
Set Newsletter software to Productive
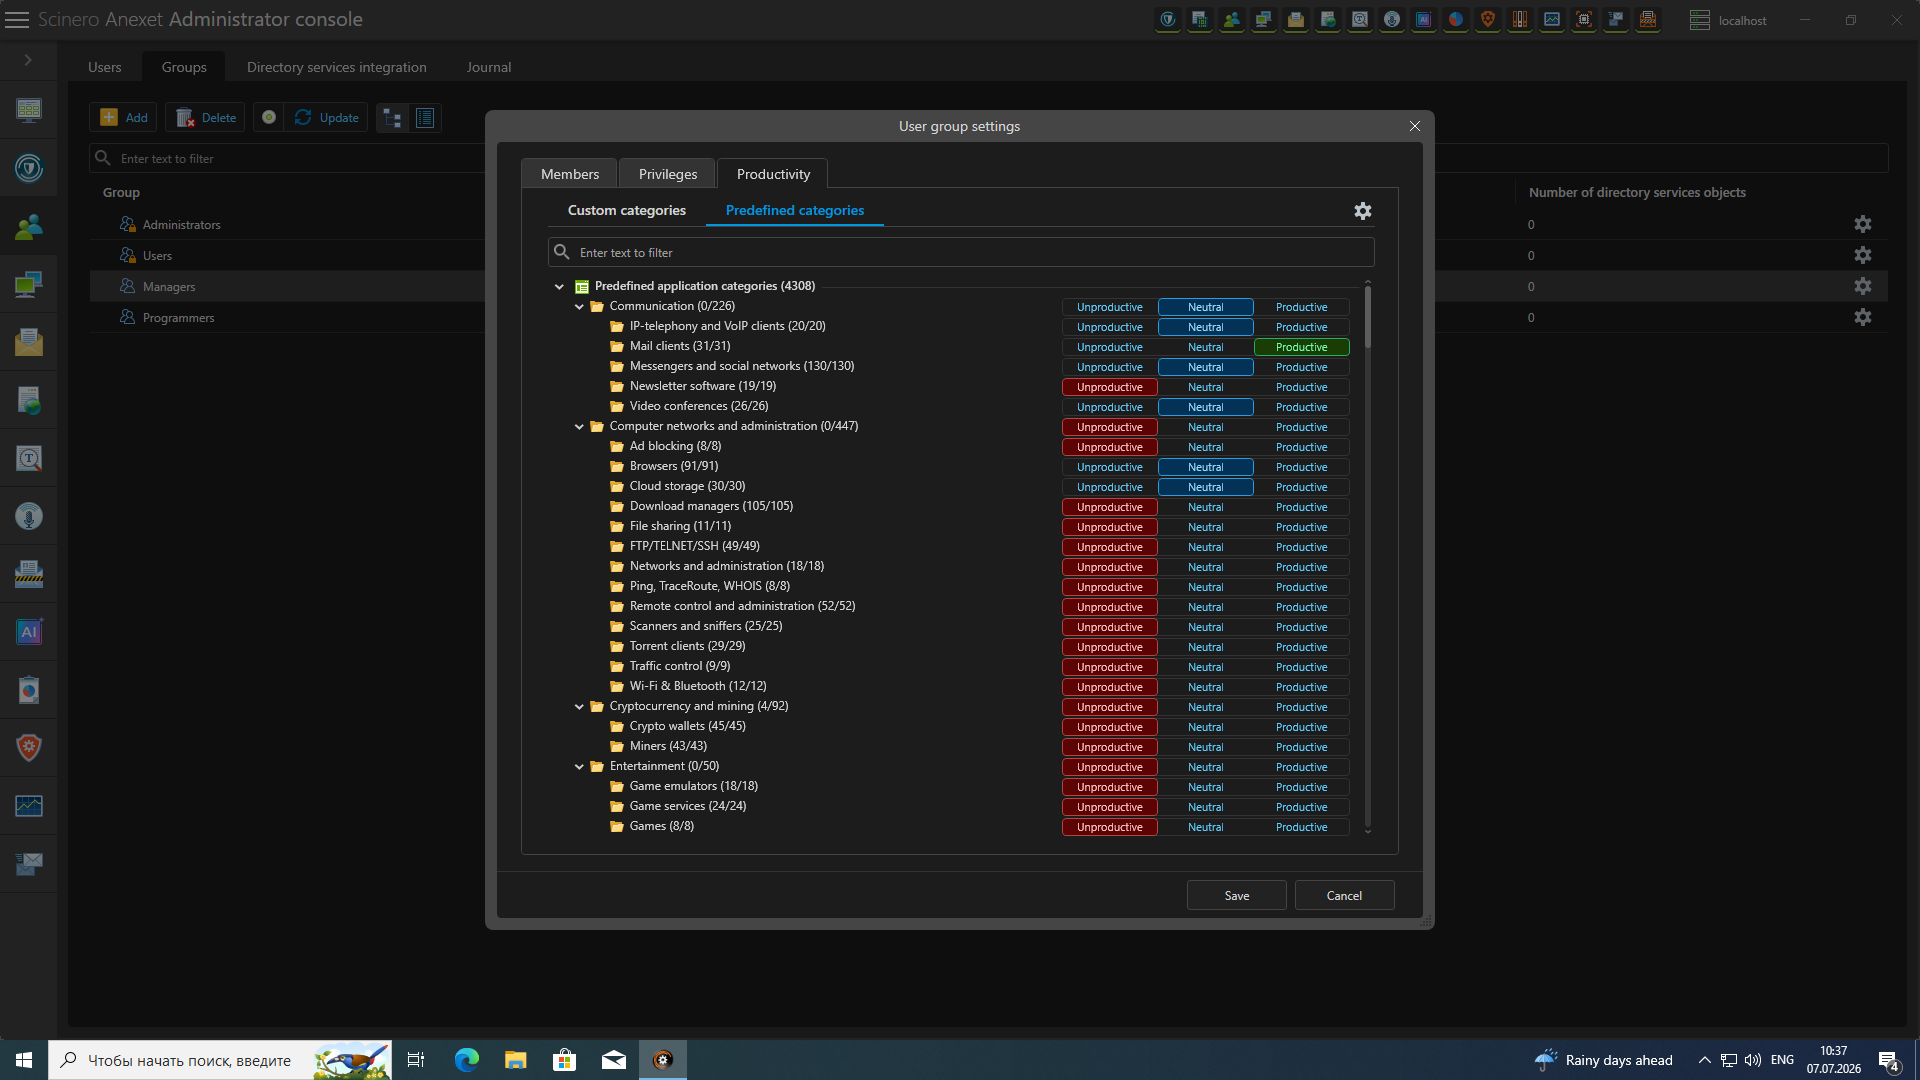pyautogui.click(x=1301, y=387)
